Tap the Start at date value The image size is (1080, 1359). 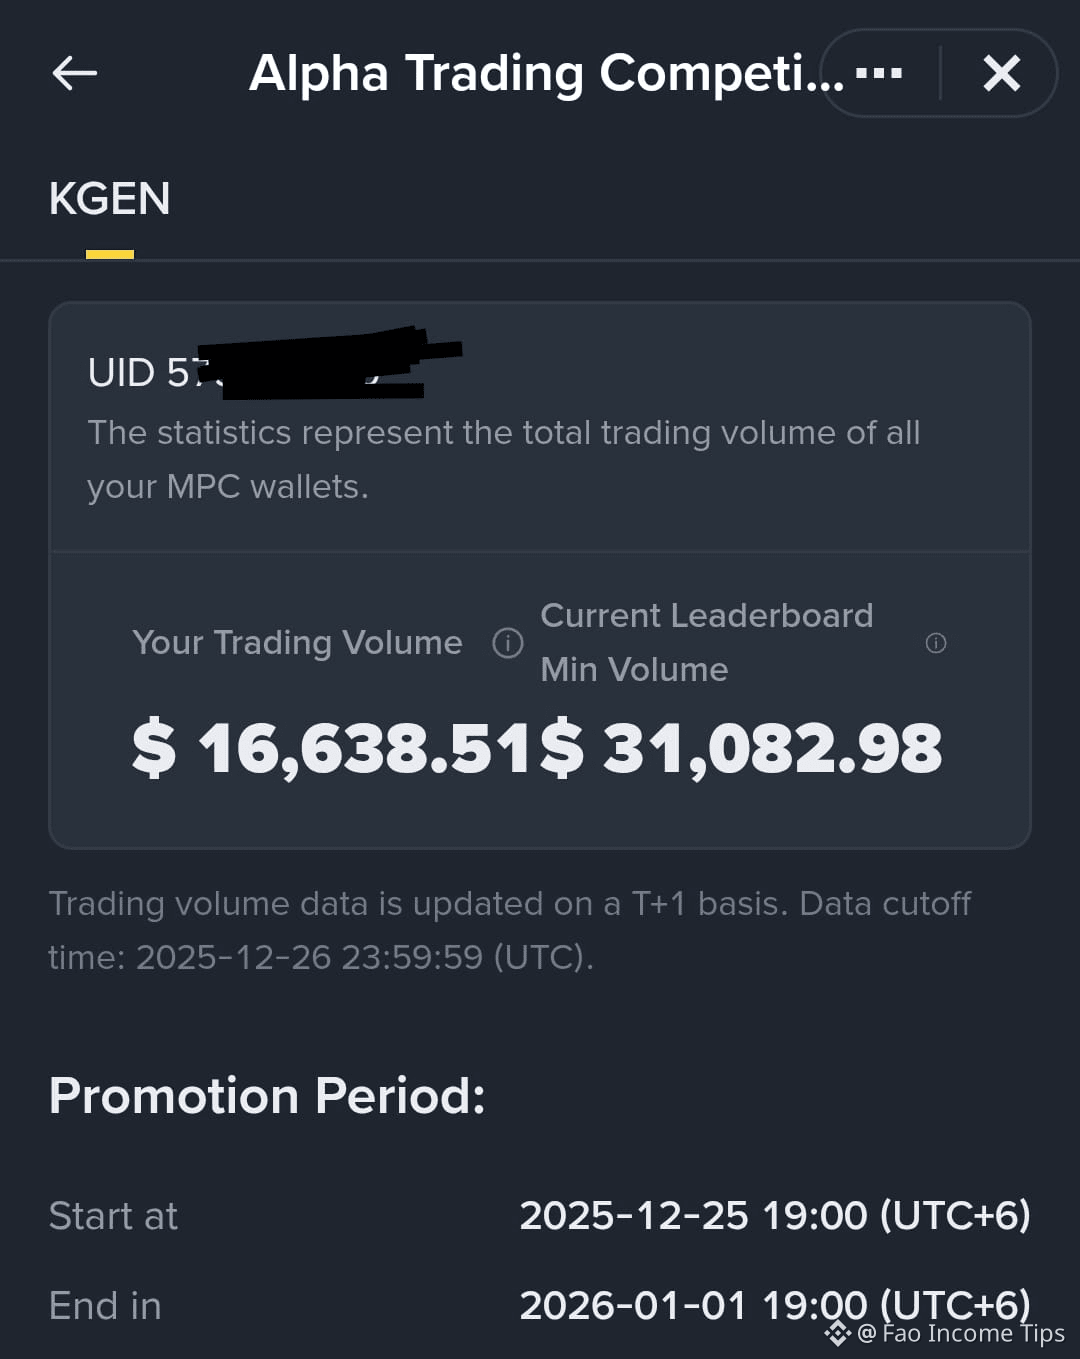(x=775, y=1216)
